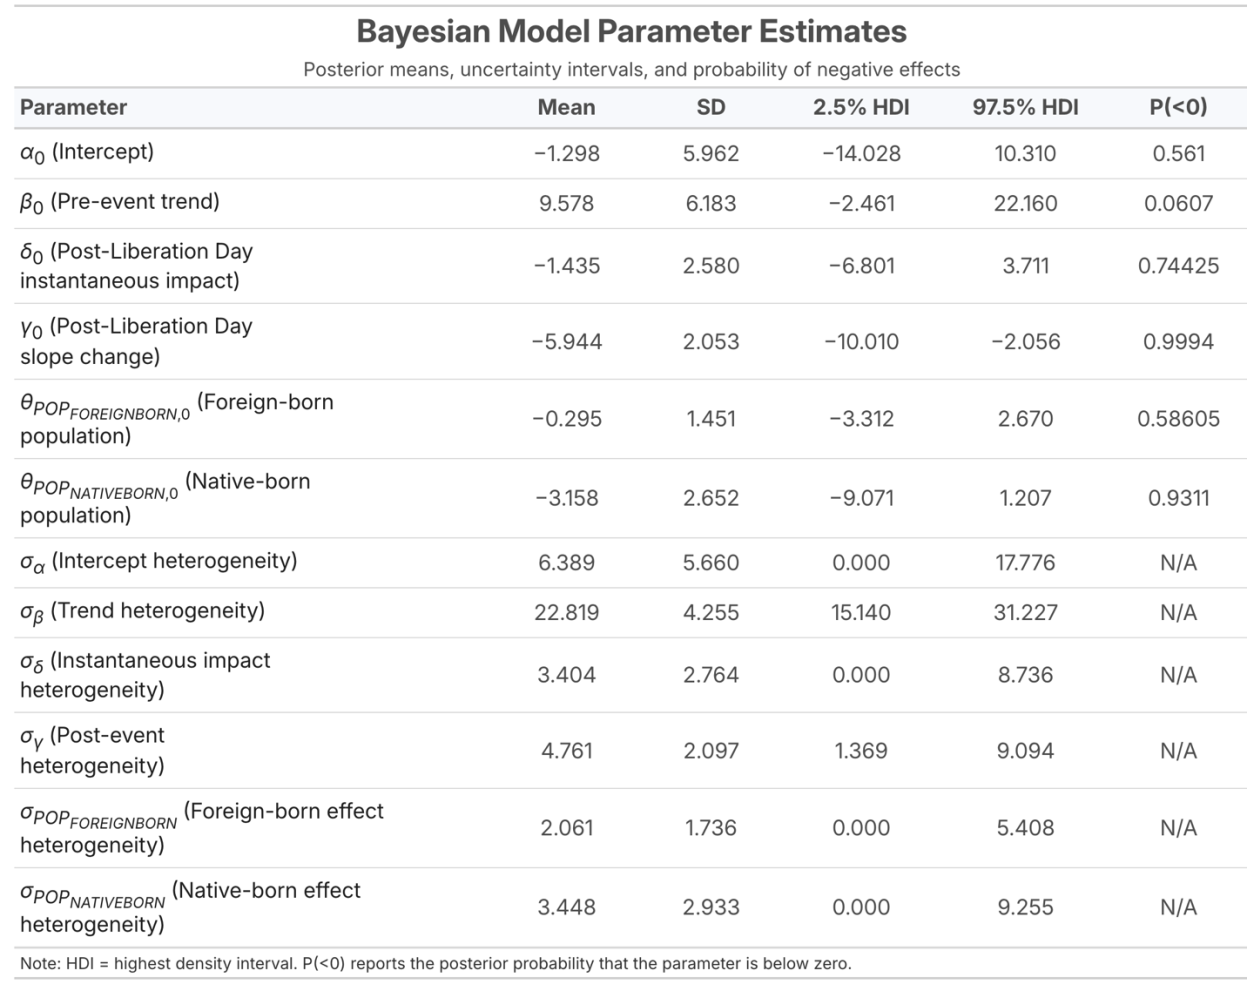Click the α0 (Intercept) row label

[x=87, y=153]
